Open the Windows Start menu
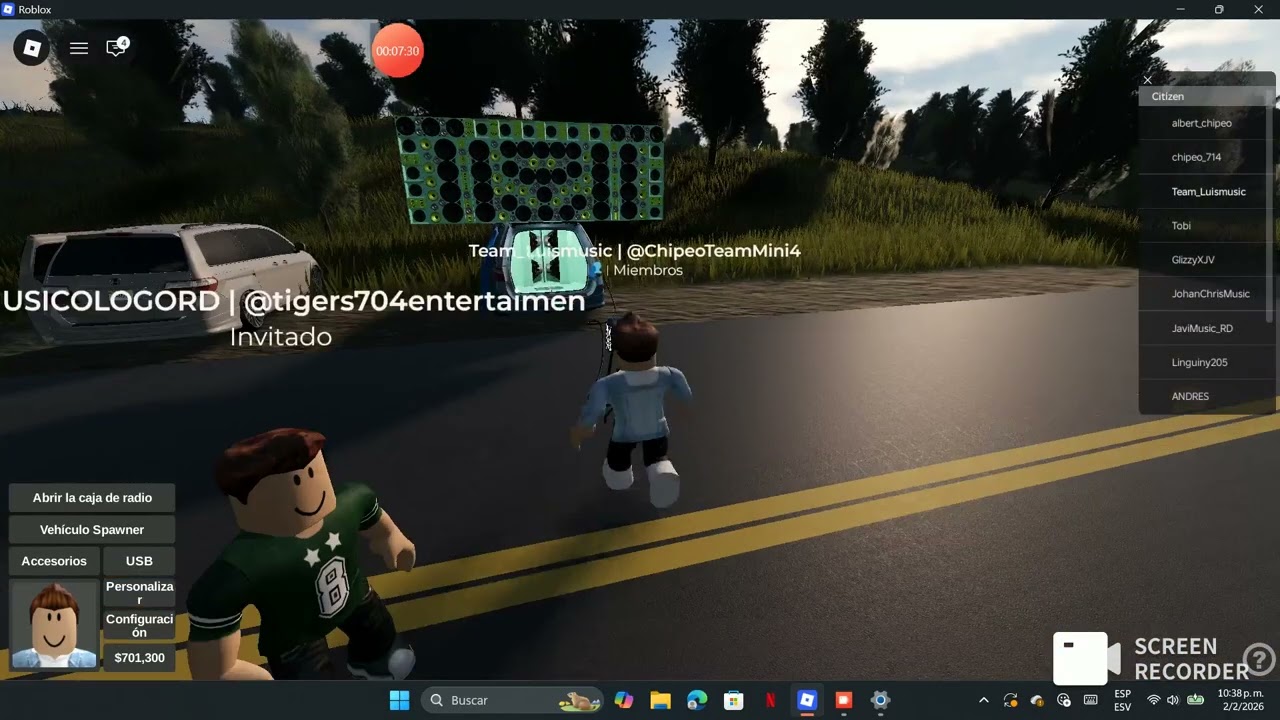1280x720 pixels. click(x=399, y=700)
